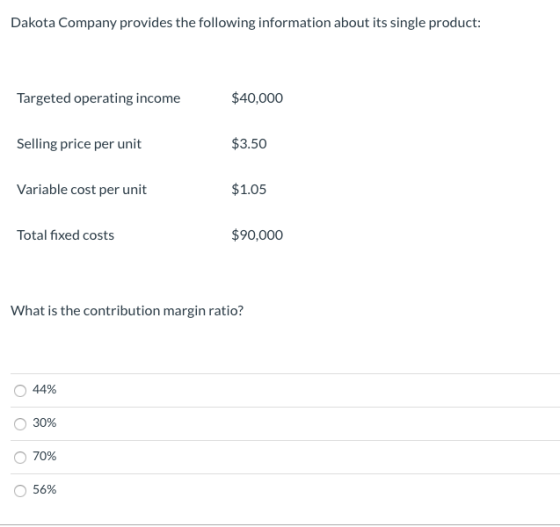The height and width of the screenshot is (527, 560).
Task: Mark 56% as the answer
Action: point(20,491)
